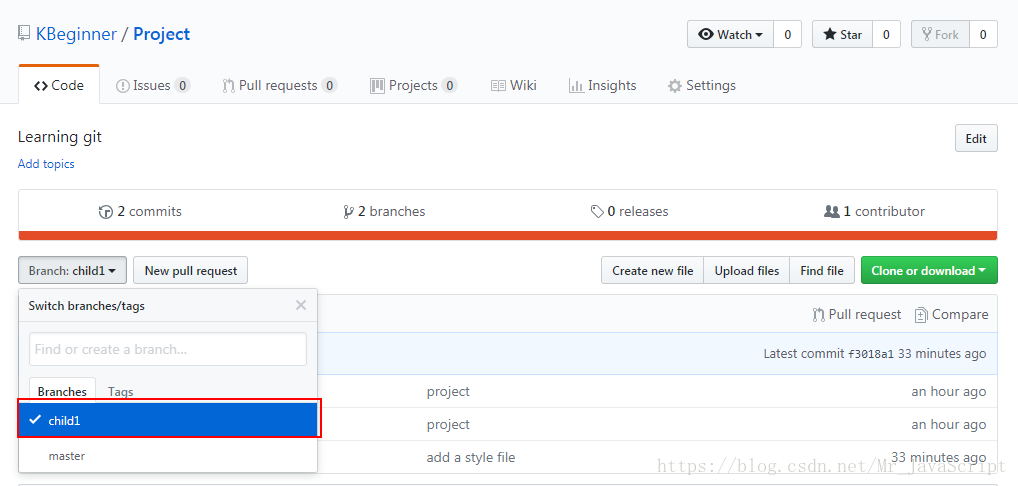Click the Find file button
The height and width of the screenshot is (486, 1018).
822,271
